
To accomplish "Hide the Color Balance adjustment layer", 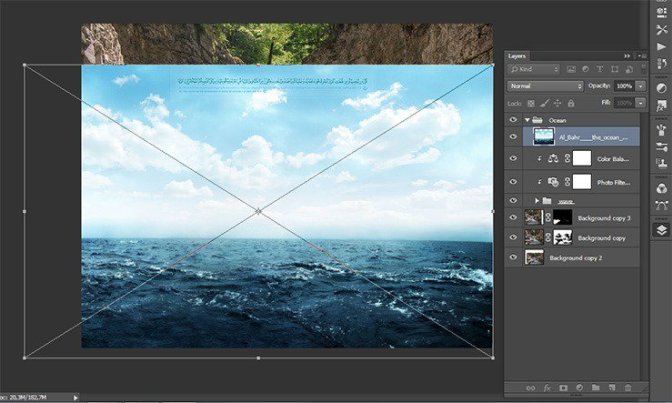I will [514, 158].
